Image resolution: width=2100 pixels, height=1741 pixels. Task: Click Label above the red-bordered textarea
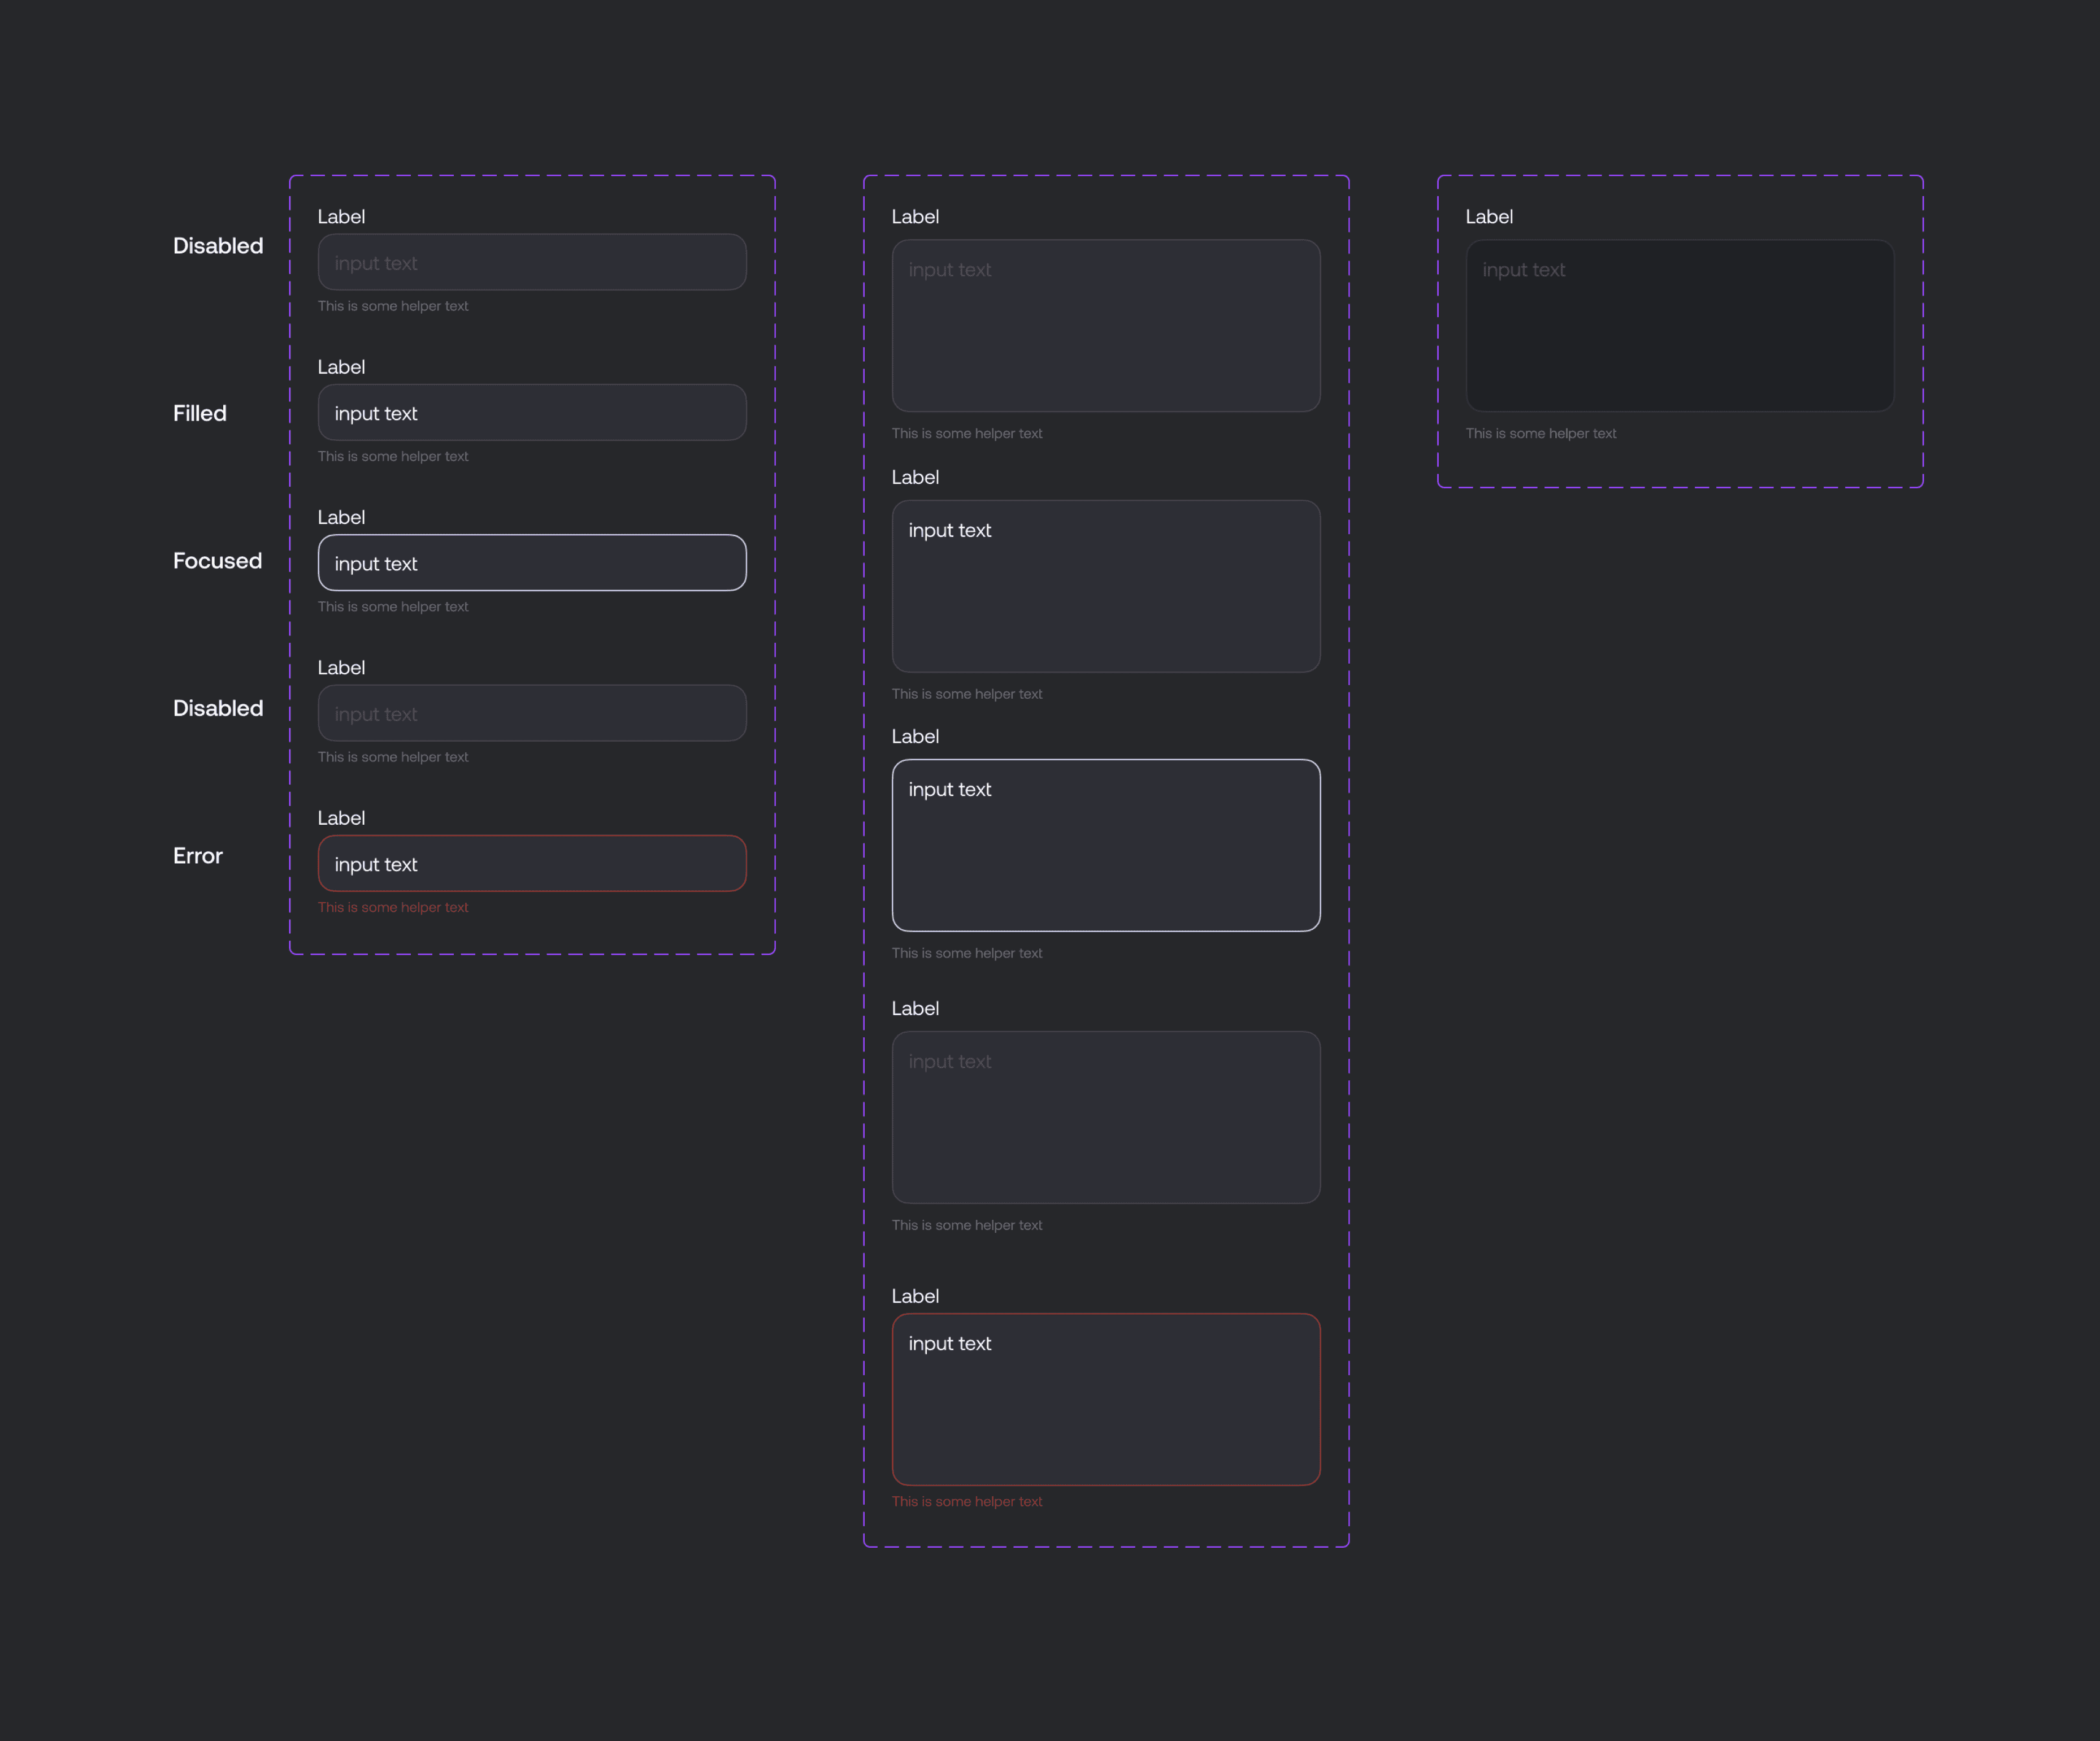coord(915,1296)
